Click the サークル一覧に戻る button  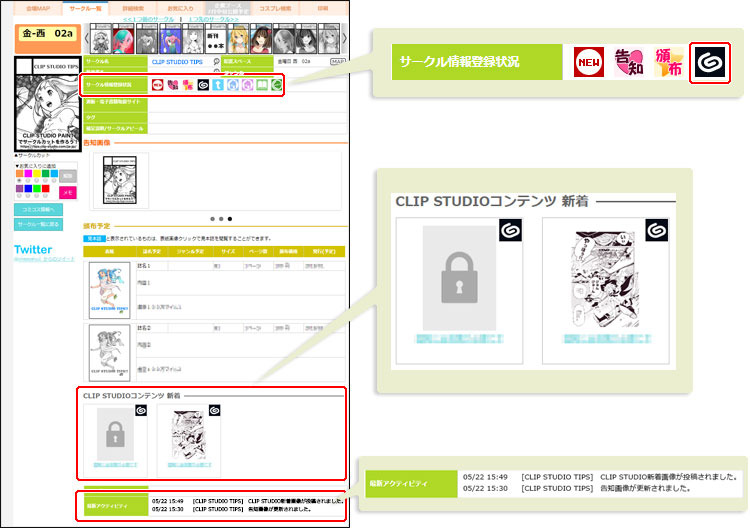point(38,224)
